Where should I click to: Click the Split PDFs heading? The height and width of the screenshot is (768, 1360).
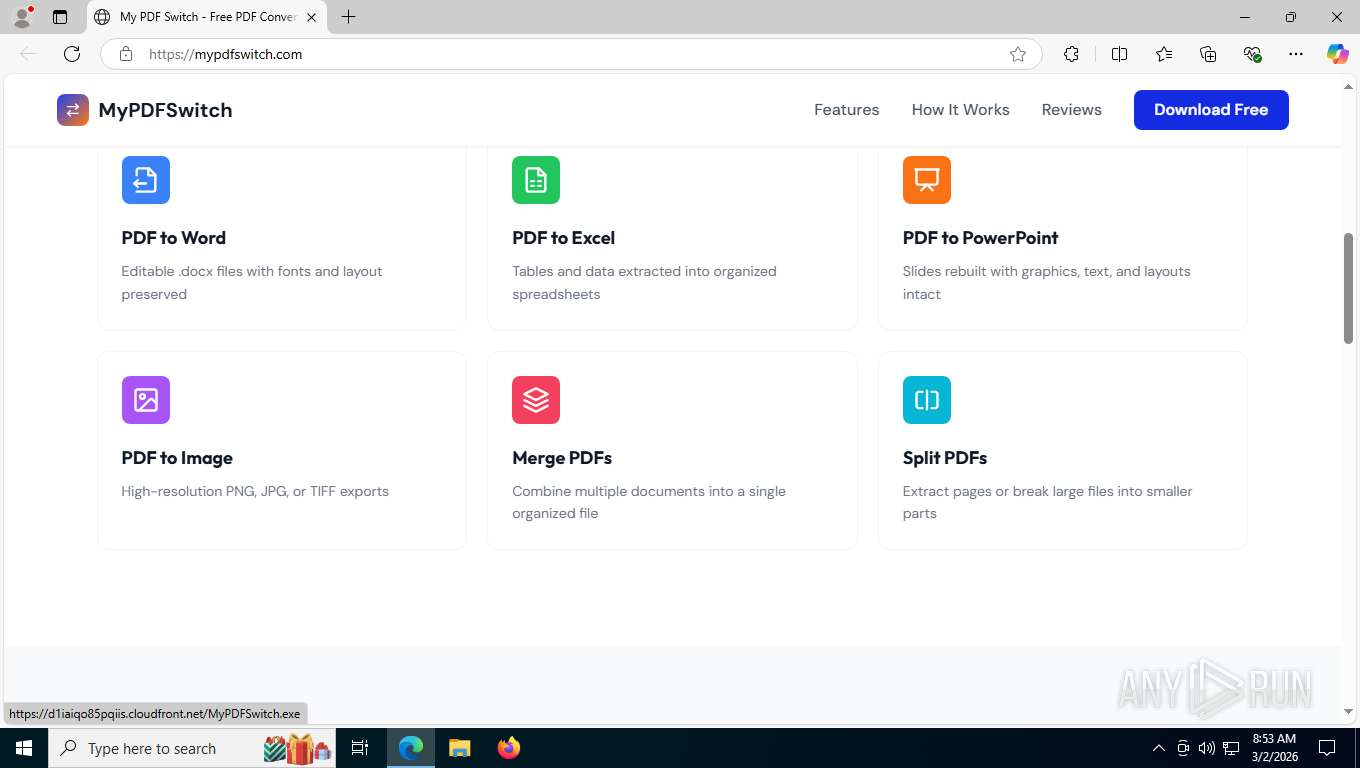pyautogui.click(x=945, y=458)
